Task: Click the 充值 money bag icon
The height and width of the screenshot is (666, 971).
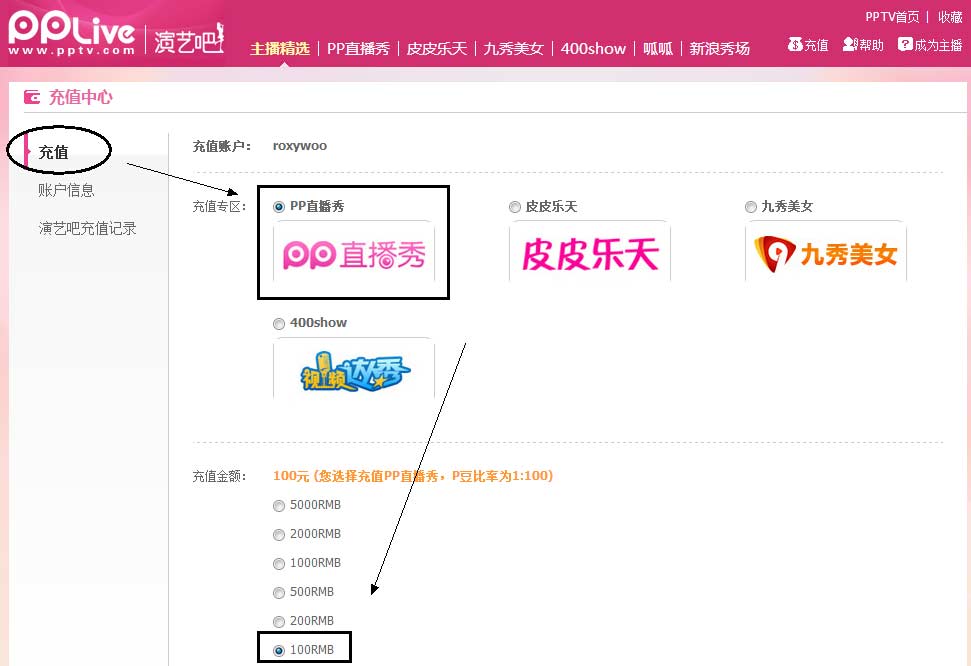Action: (795, 45)
